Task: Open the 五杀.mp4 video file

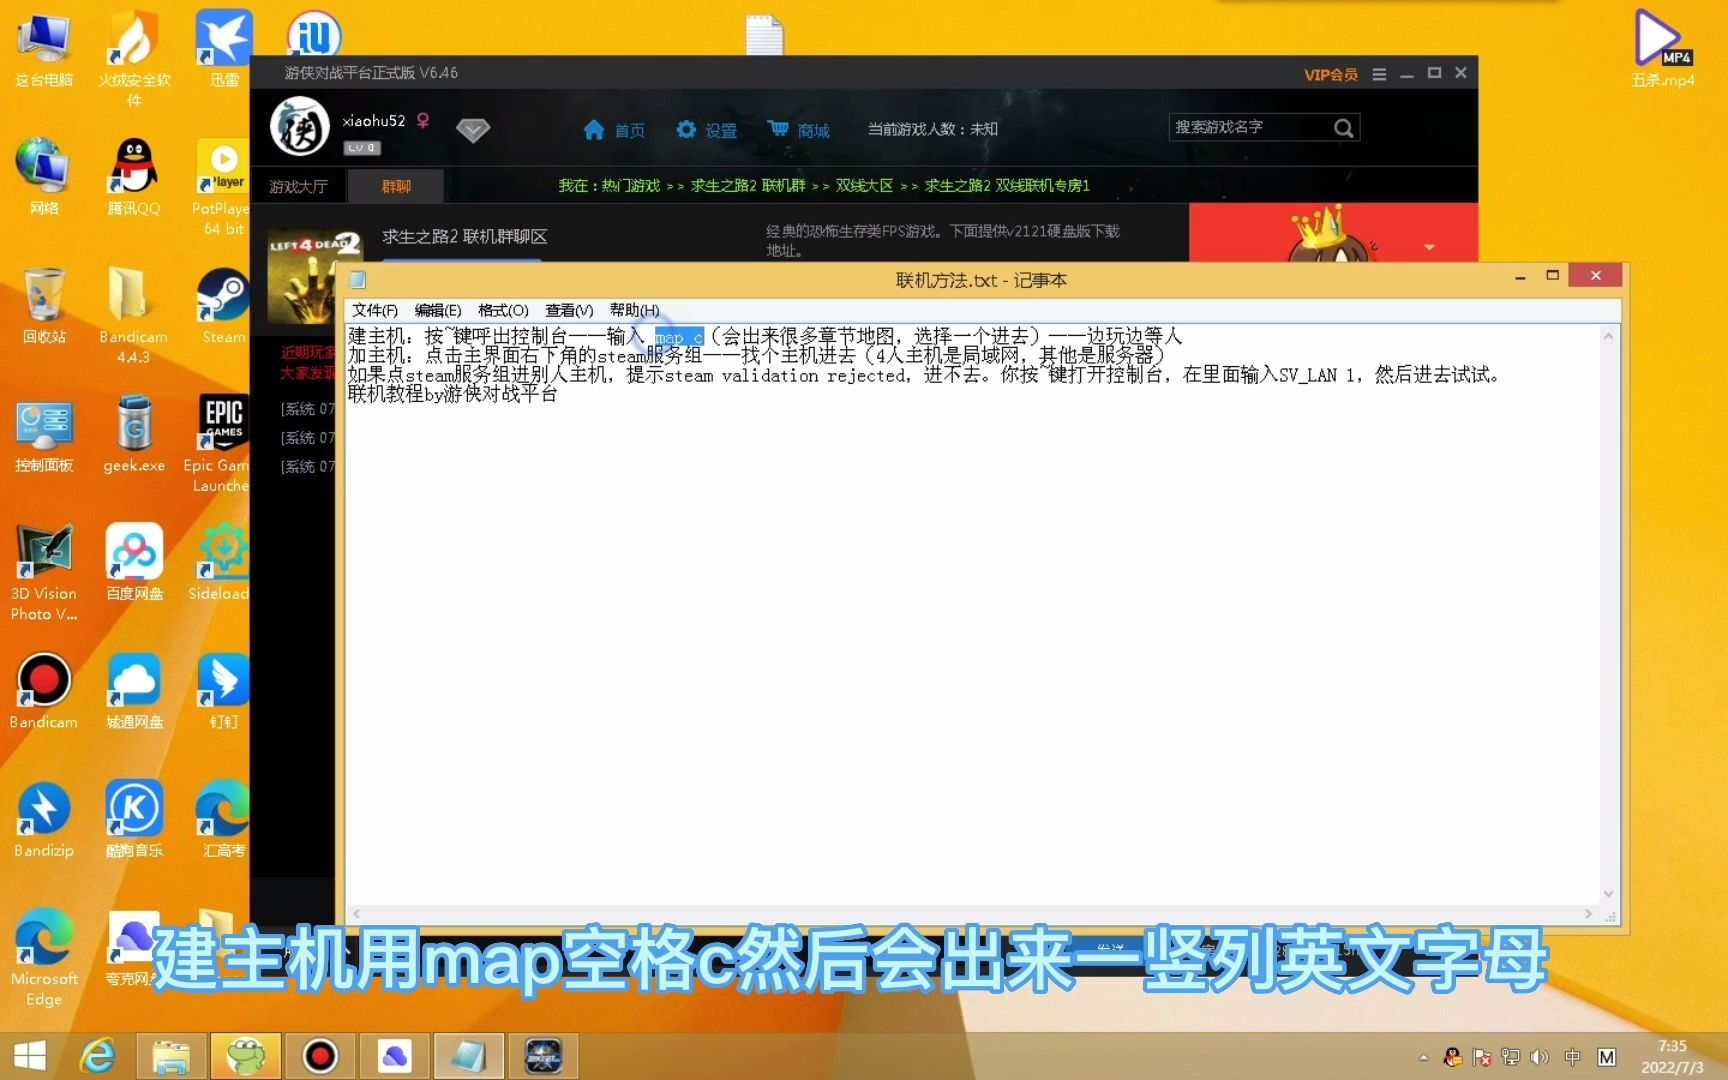Action: click(x=1662, y=48)
